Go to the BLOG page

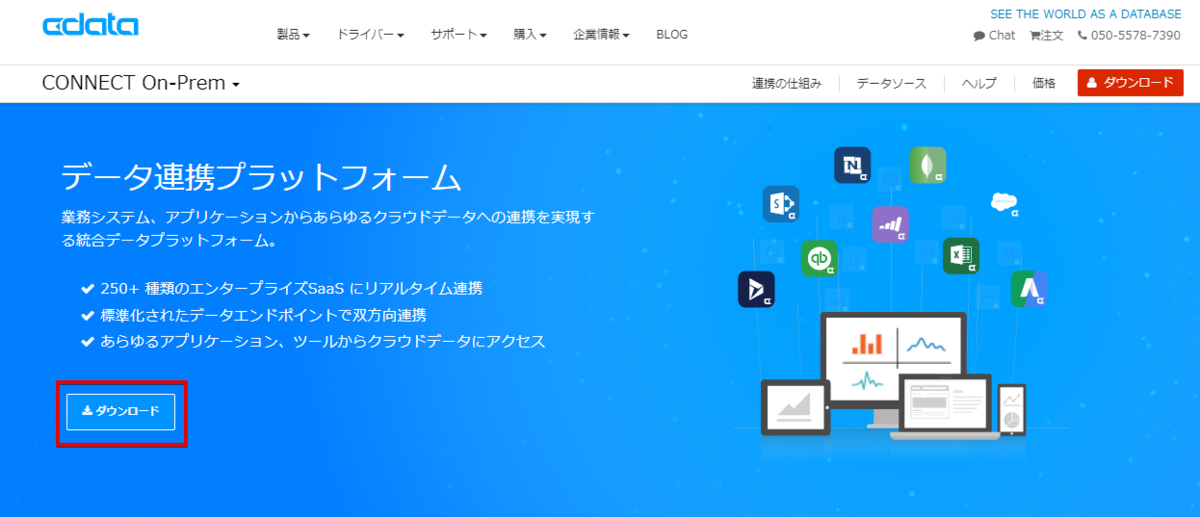pos(672,34)
